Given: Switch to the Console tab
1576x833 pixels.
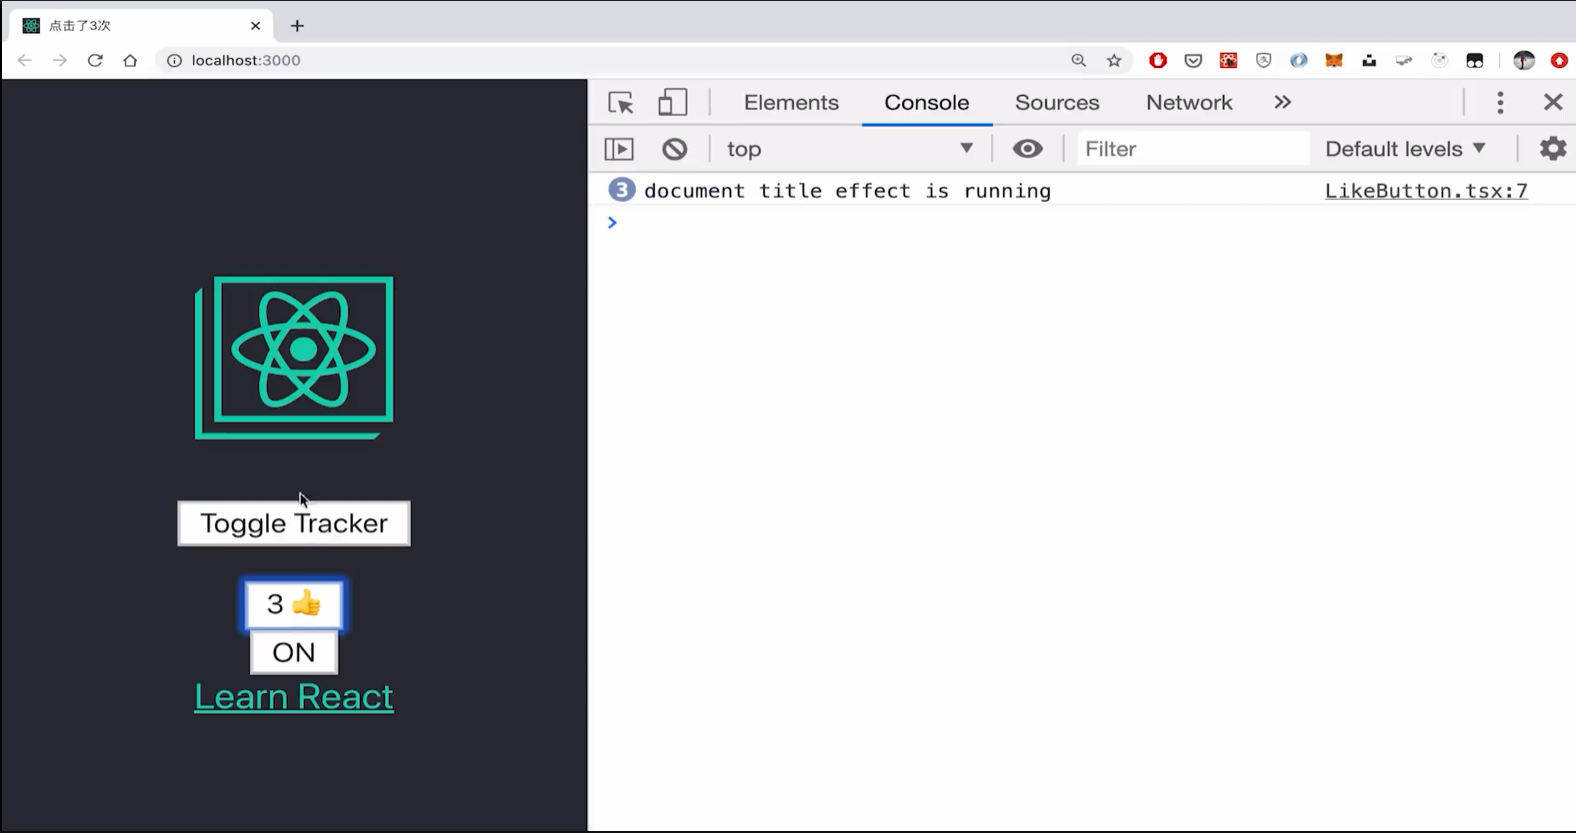Looking at the screenshot, I should click(x=927, y=103).
